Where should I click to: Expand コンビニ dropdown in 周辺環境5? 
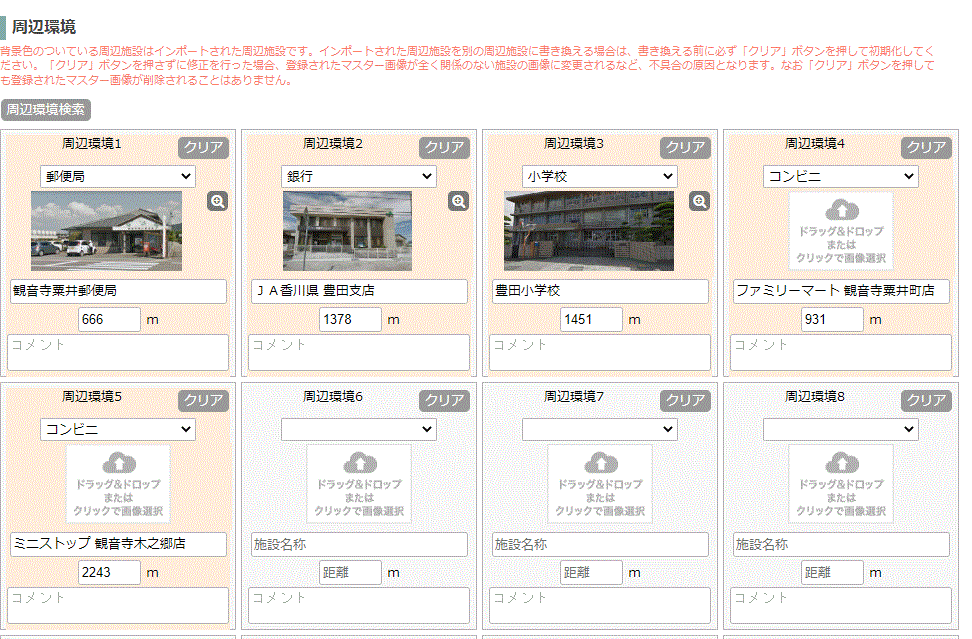118,430
